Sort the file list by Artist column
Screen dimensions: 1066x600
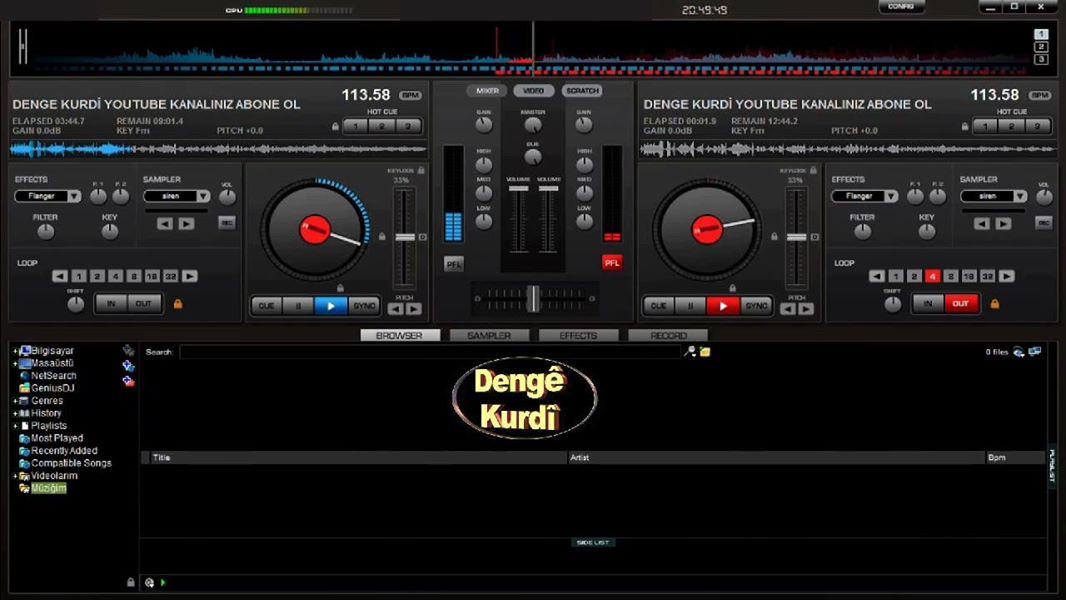(776, 458)
